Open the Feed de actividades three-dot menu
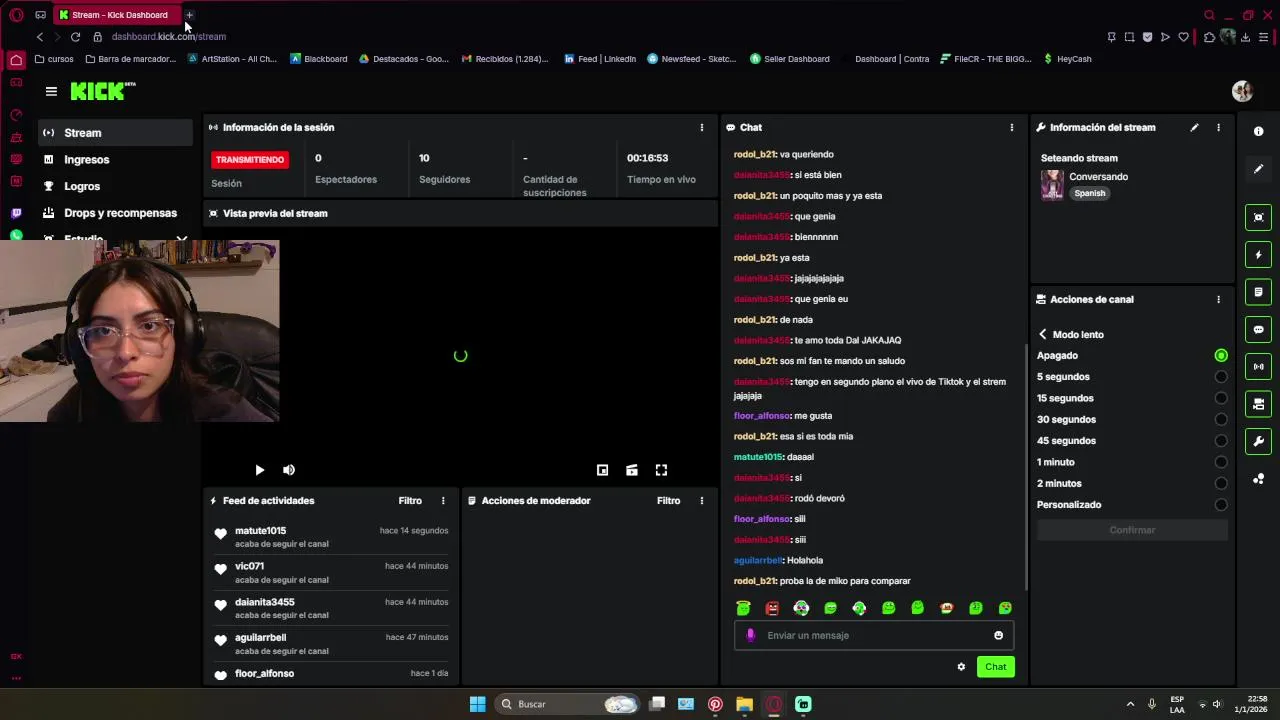1280x720 pixels. pyautogui.click(x=443, y=500)
